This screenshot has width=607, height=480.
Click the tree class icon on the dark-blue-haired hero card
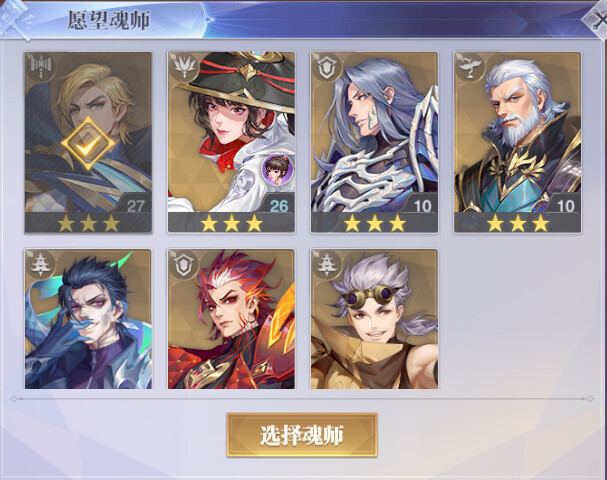[41, 264]
